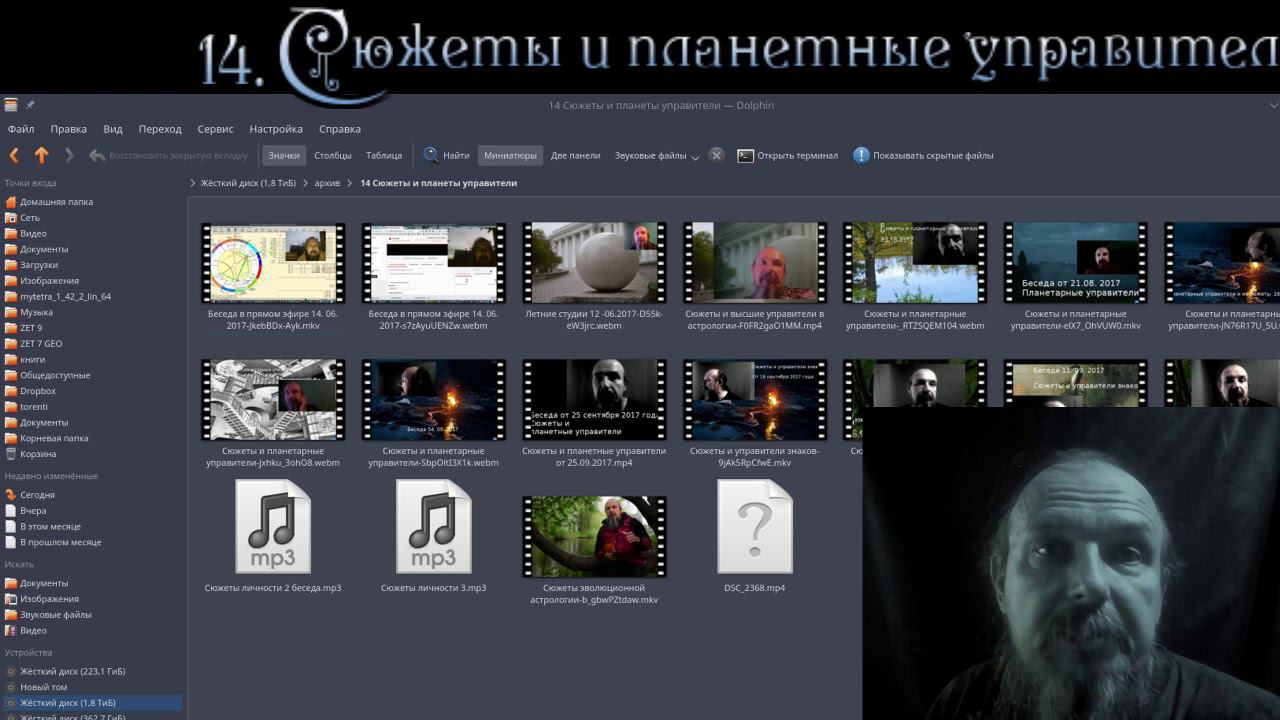Open the Настройка menu
Screen dimensions: 1280x720
pos(276,129)
